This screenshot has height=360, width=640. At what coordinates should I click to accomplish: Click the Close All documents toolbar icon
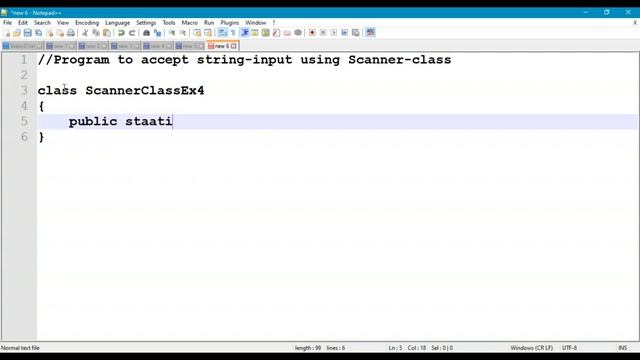(x=60, y=33)
